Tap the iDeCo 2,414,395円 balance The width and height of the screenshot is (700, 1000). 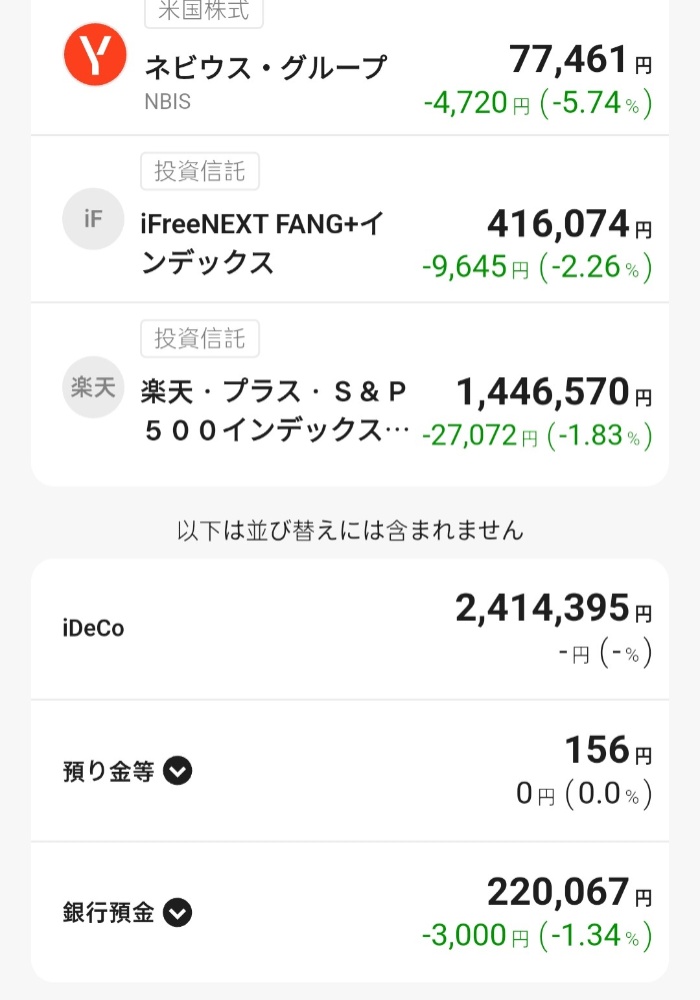[x=553, y=608]
